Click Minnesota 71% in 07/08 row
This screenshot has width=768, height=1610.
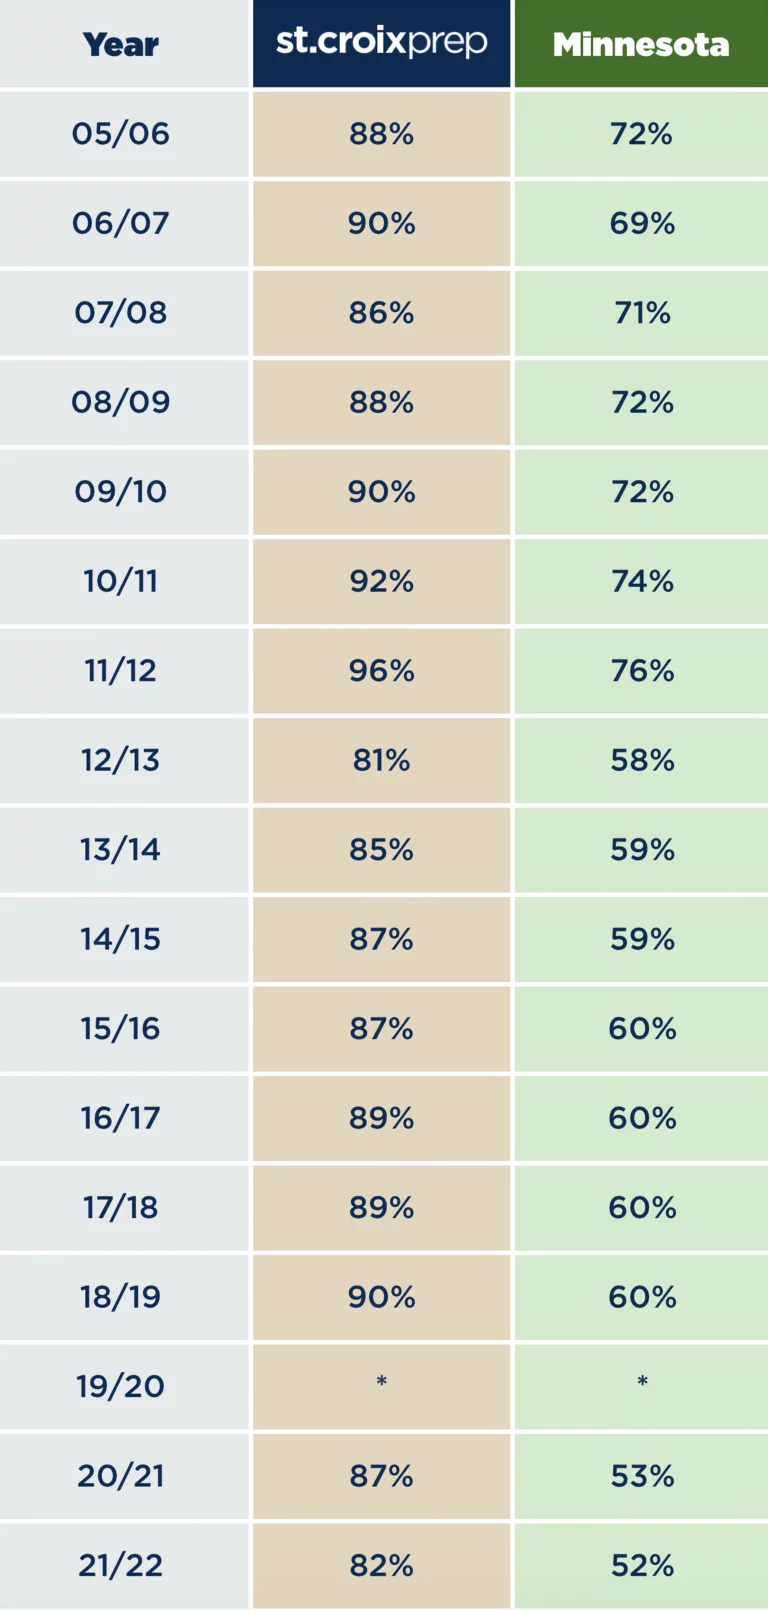[x=641, y=313]
